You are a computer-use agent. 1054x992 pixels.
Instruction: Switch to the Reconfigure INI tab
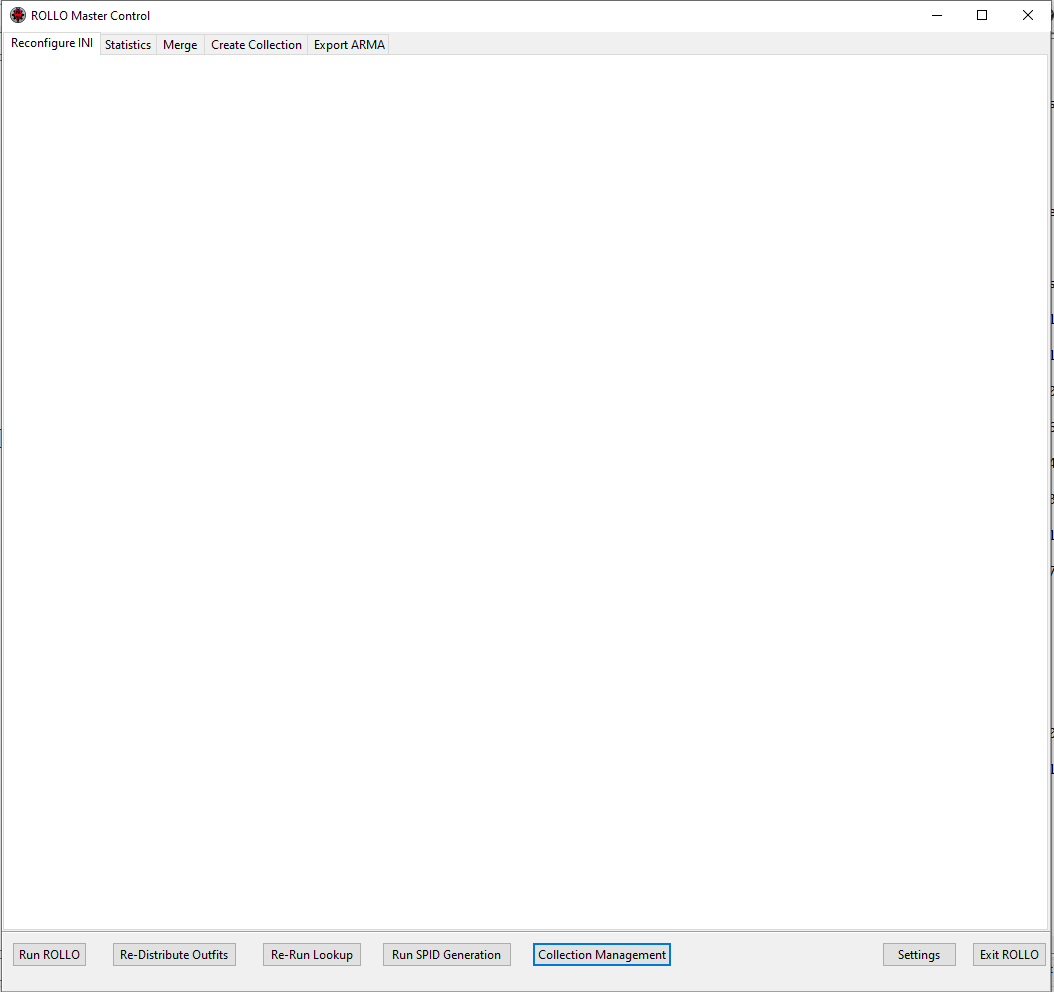(x=52, y=43)
